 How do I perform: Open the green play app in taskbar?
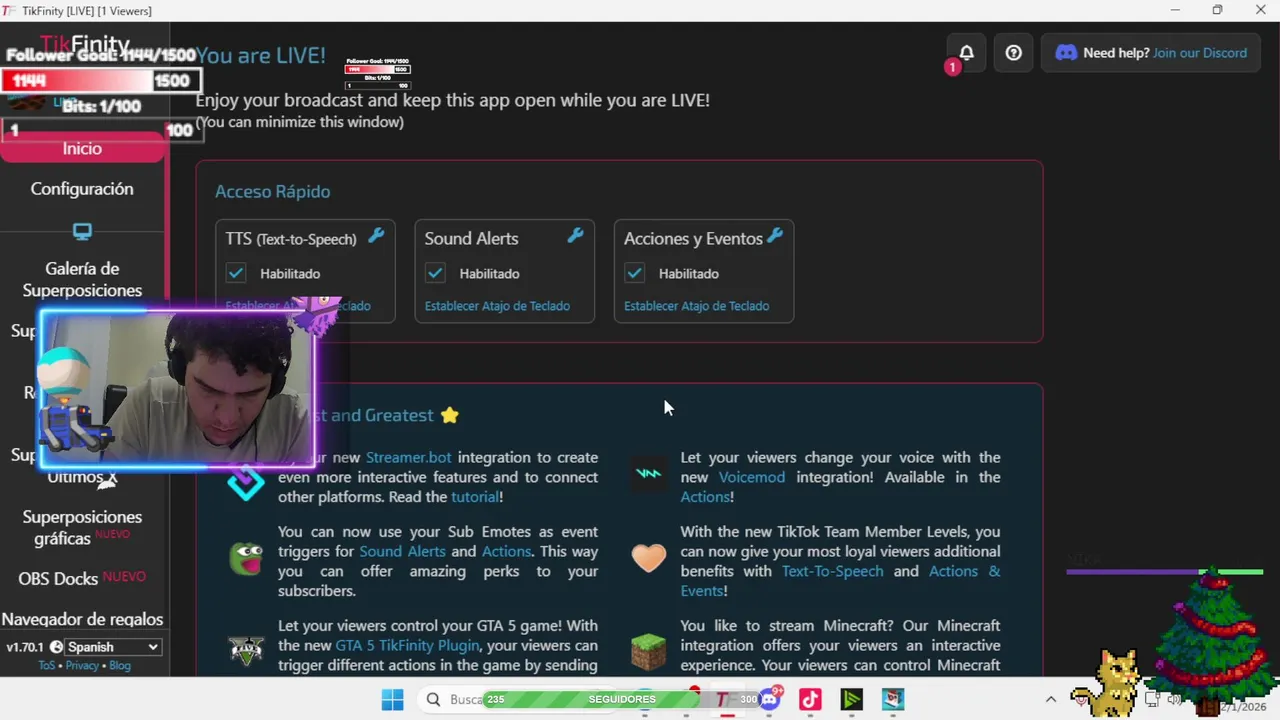click(851, 700)
